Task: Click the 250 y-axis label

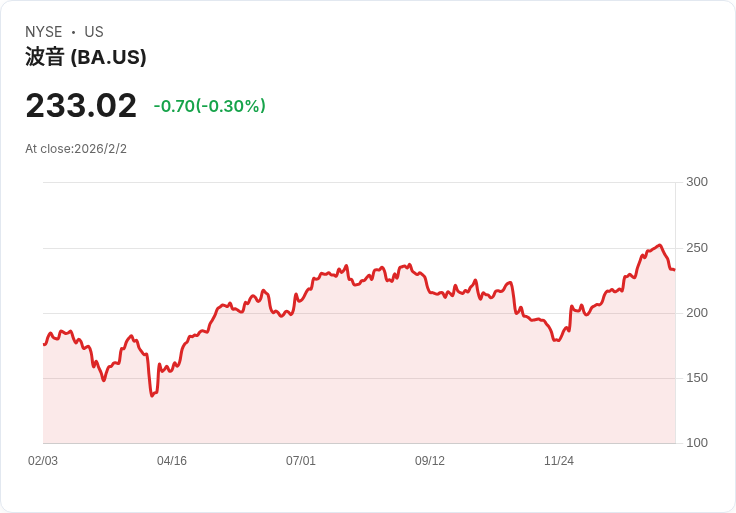Action: click(696, 248)
